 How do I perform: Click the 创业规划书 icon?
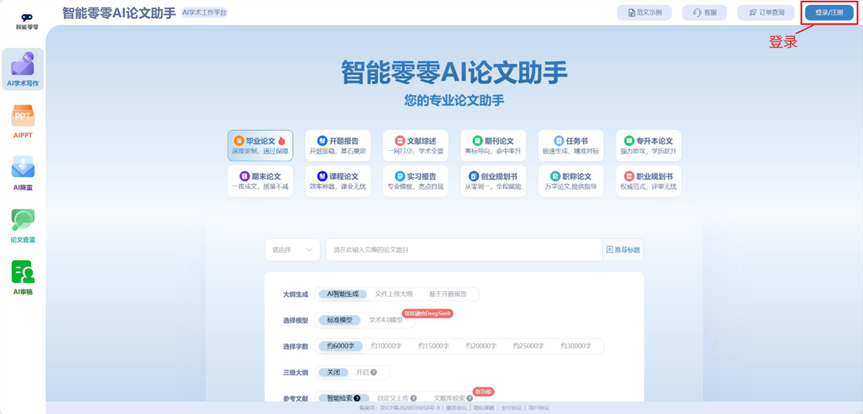(473, 176)
